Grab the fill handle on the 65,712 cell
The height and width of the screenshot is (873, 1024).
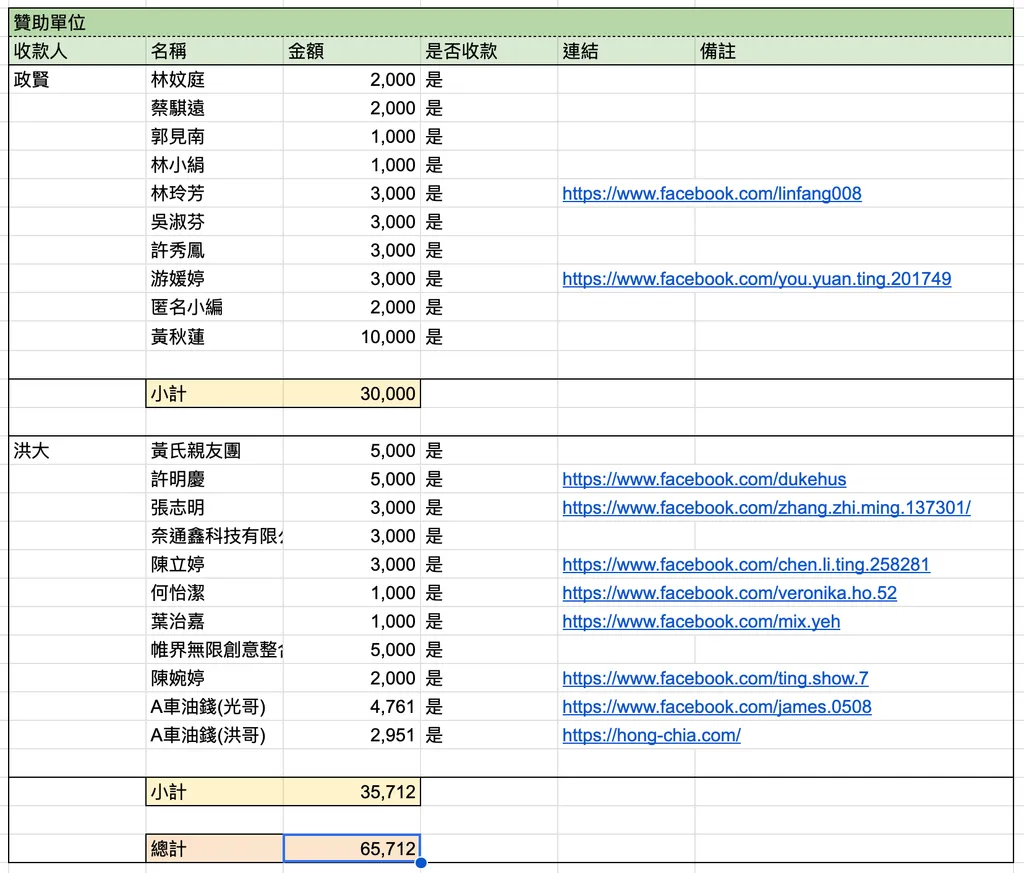point(421,863)
